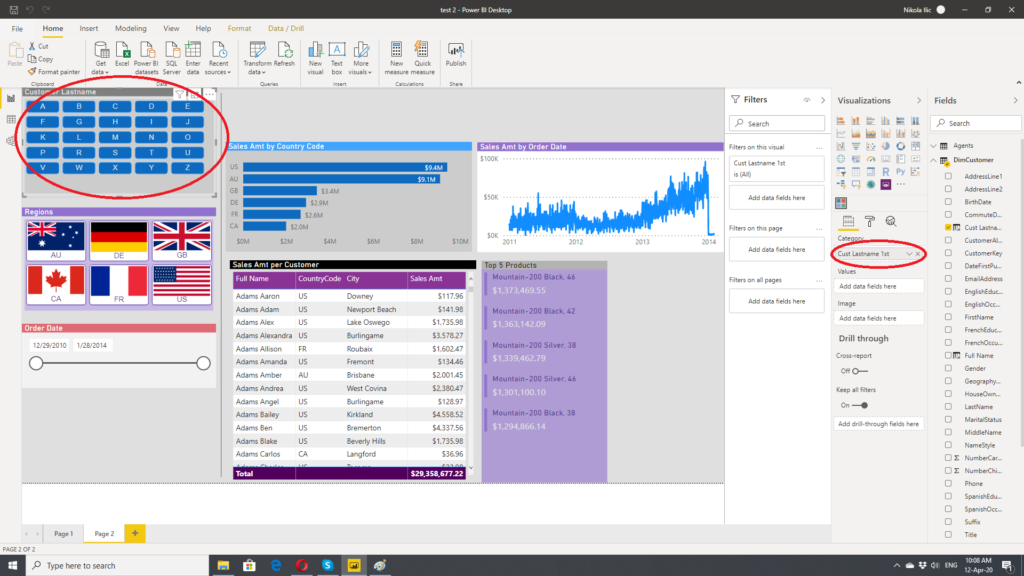1024x576 pixels.
Task: Click the Fields pane search box
Action: click(976, 123)
